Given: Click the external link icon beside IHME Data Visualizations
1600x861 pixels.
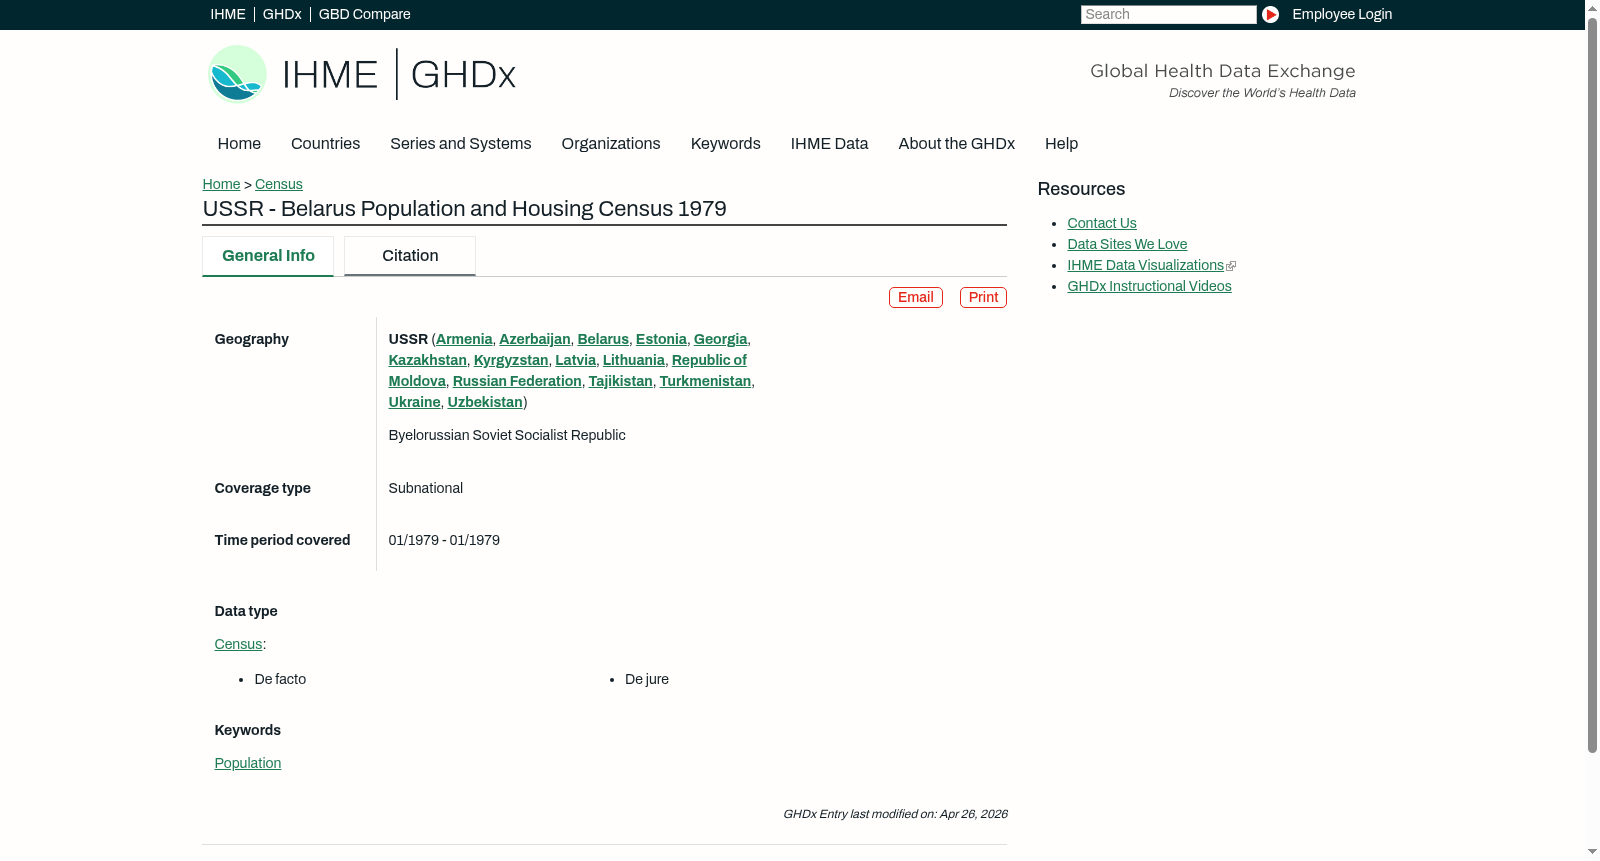Looking at the screenshot, I should click(1231, 266).
